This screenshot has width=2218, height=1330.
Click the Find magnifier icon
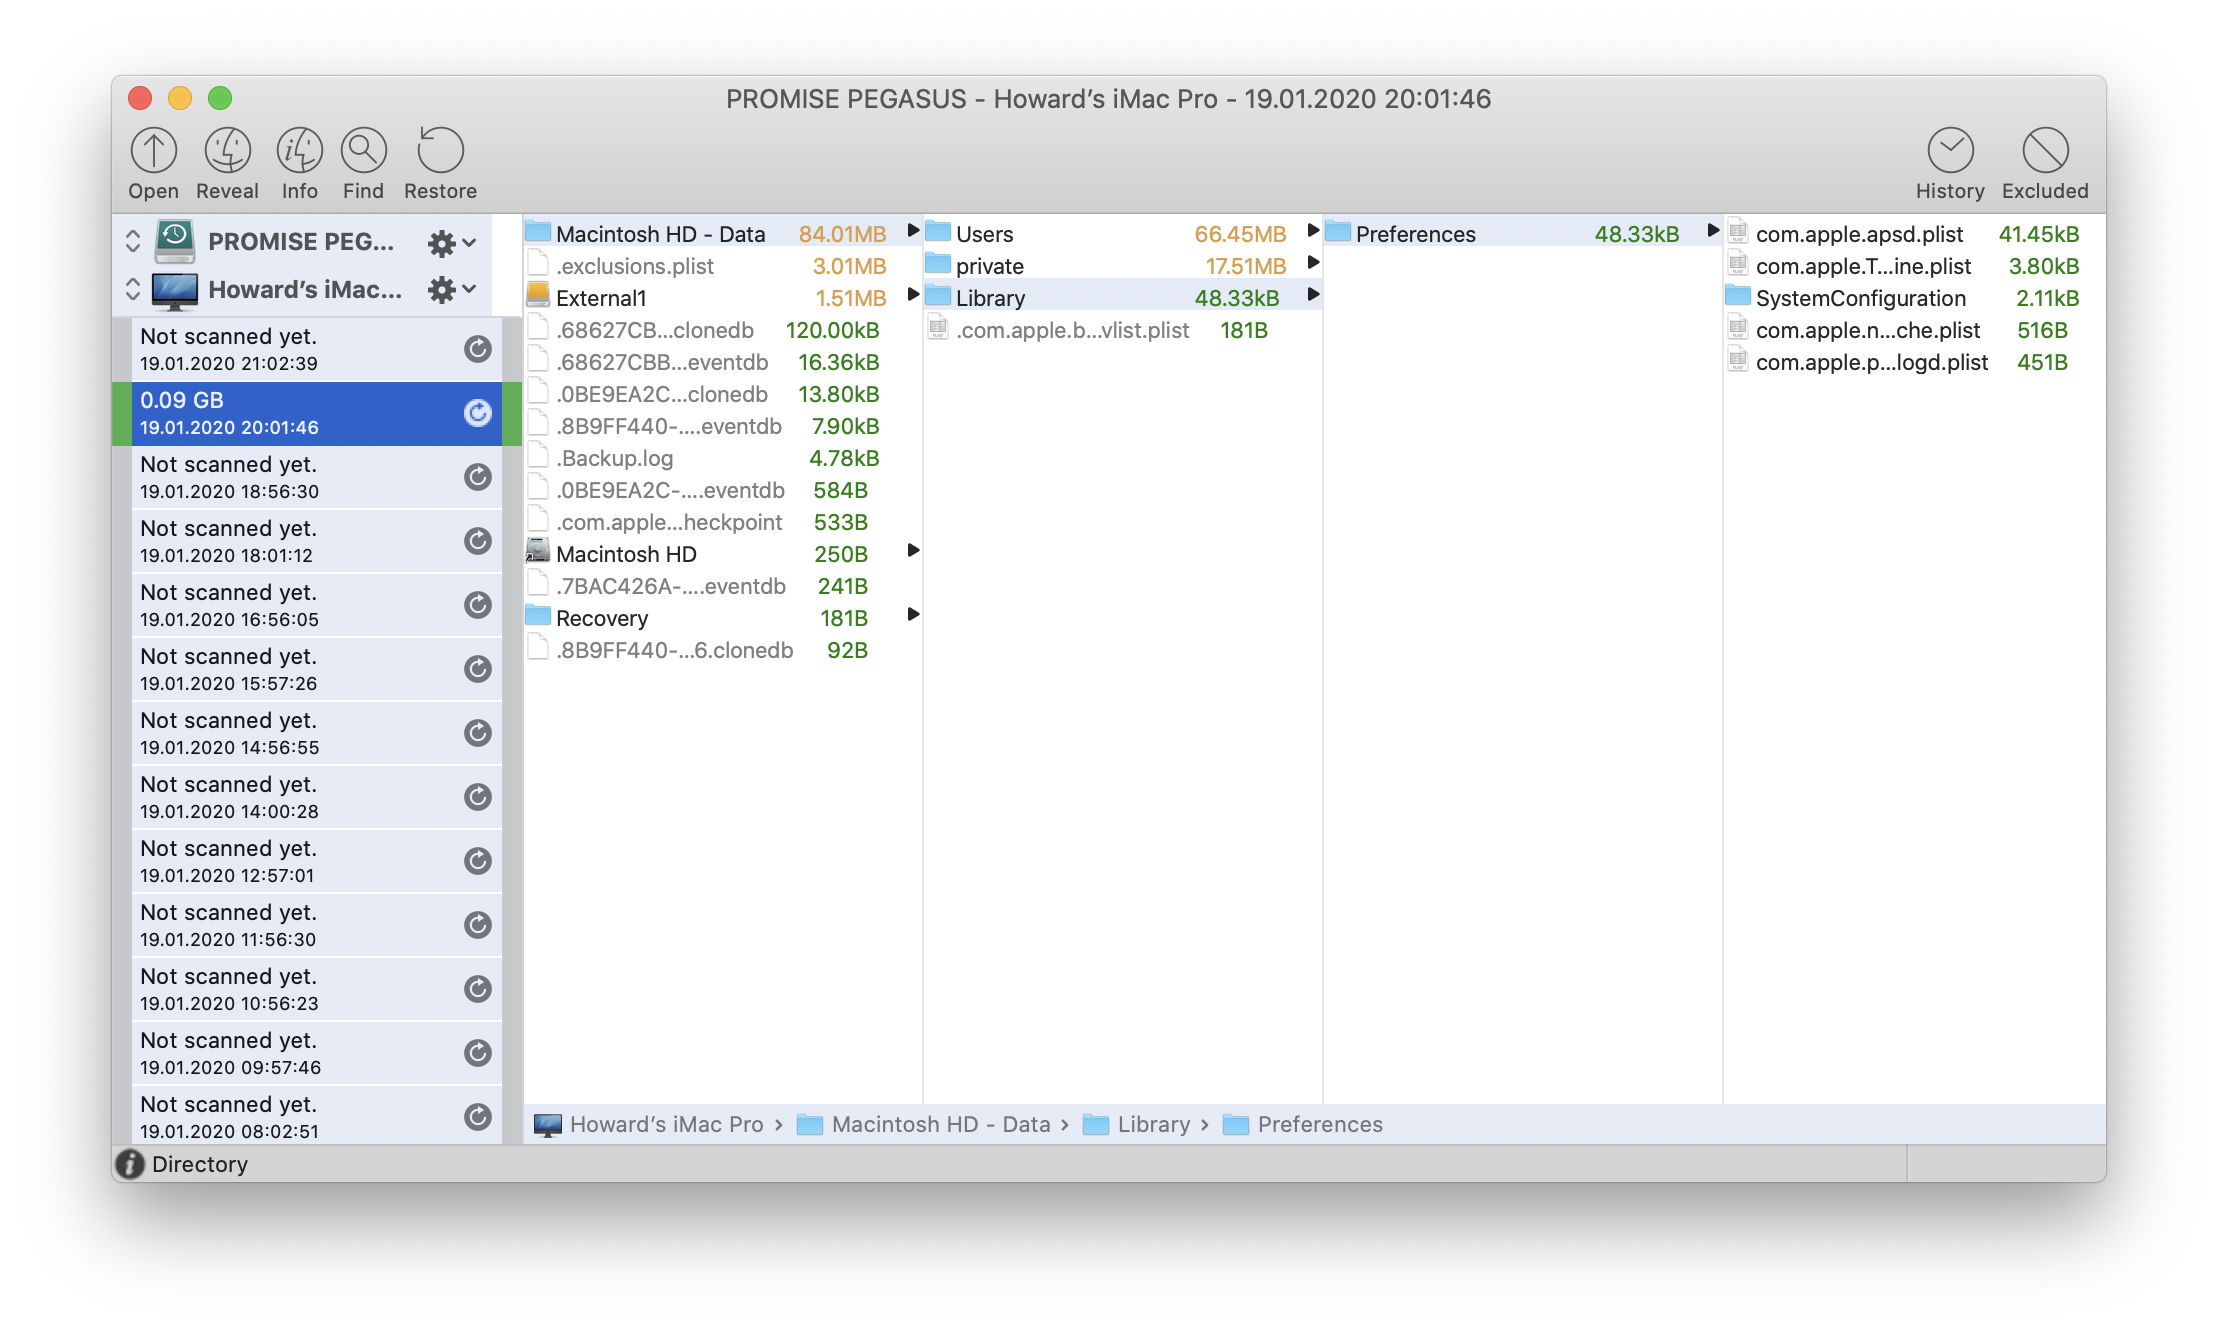[363, 151]
